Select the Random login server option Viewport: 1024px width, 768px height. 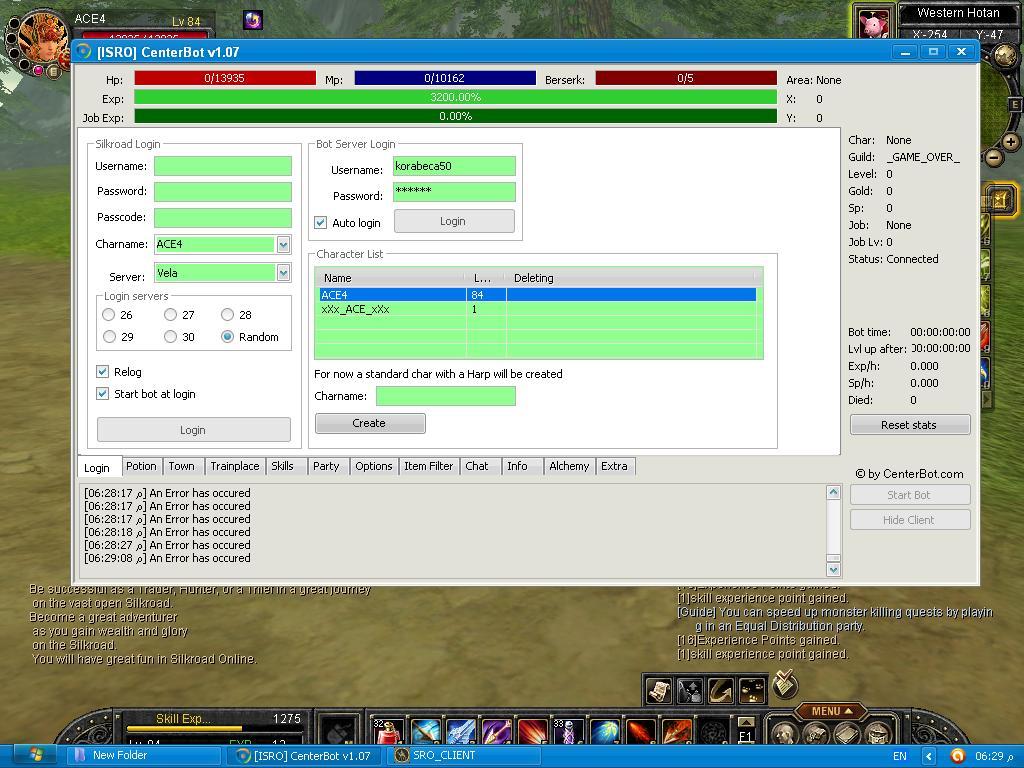(227, 337)
